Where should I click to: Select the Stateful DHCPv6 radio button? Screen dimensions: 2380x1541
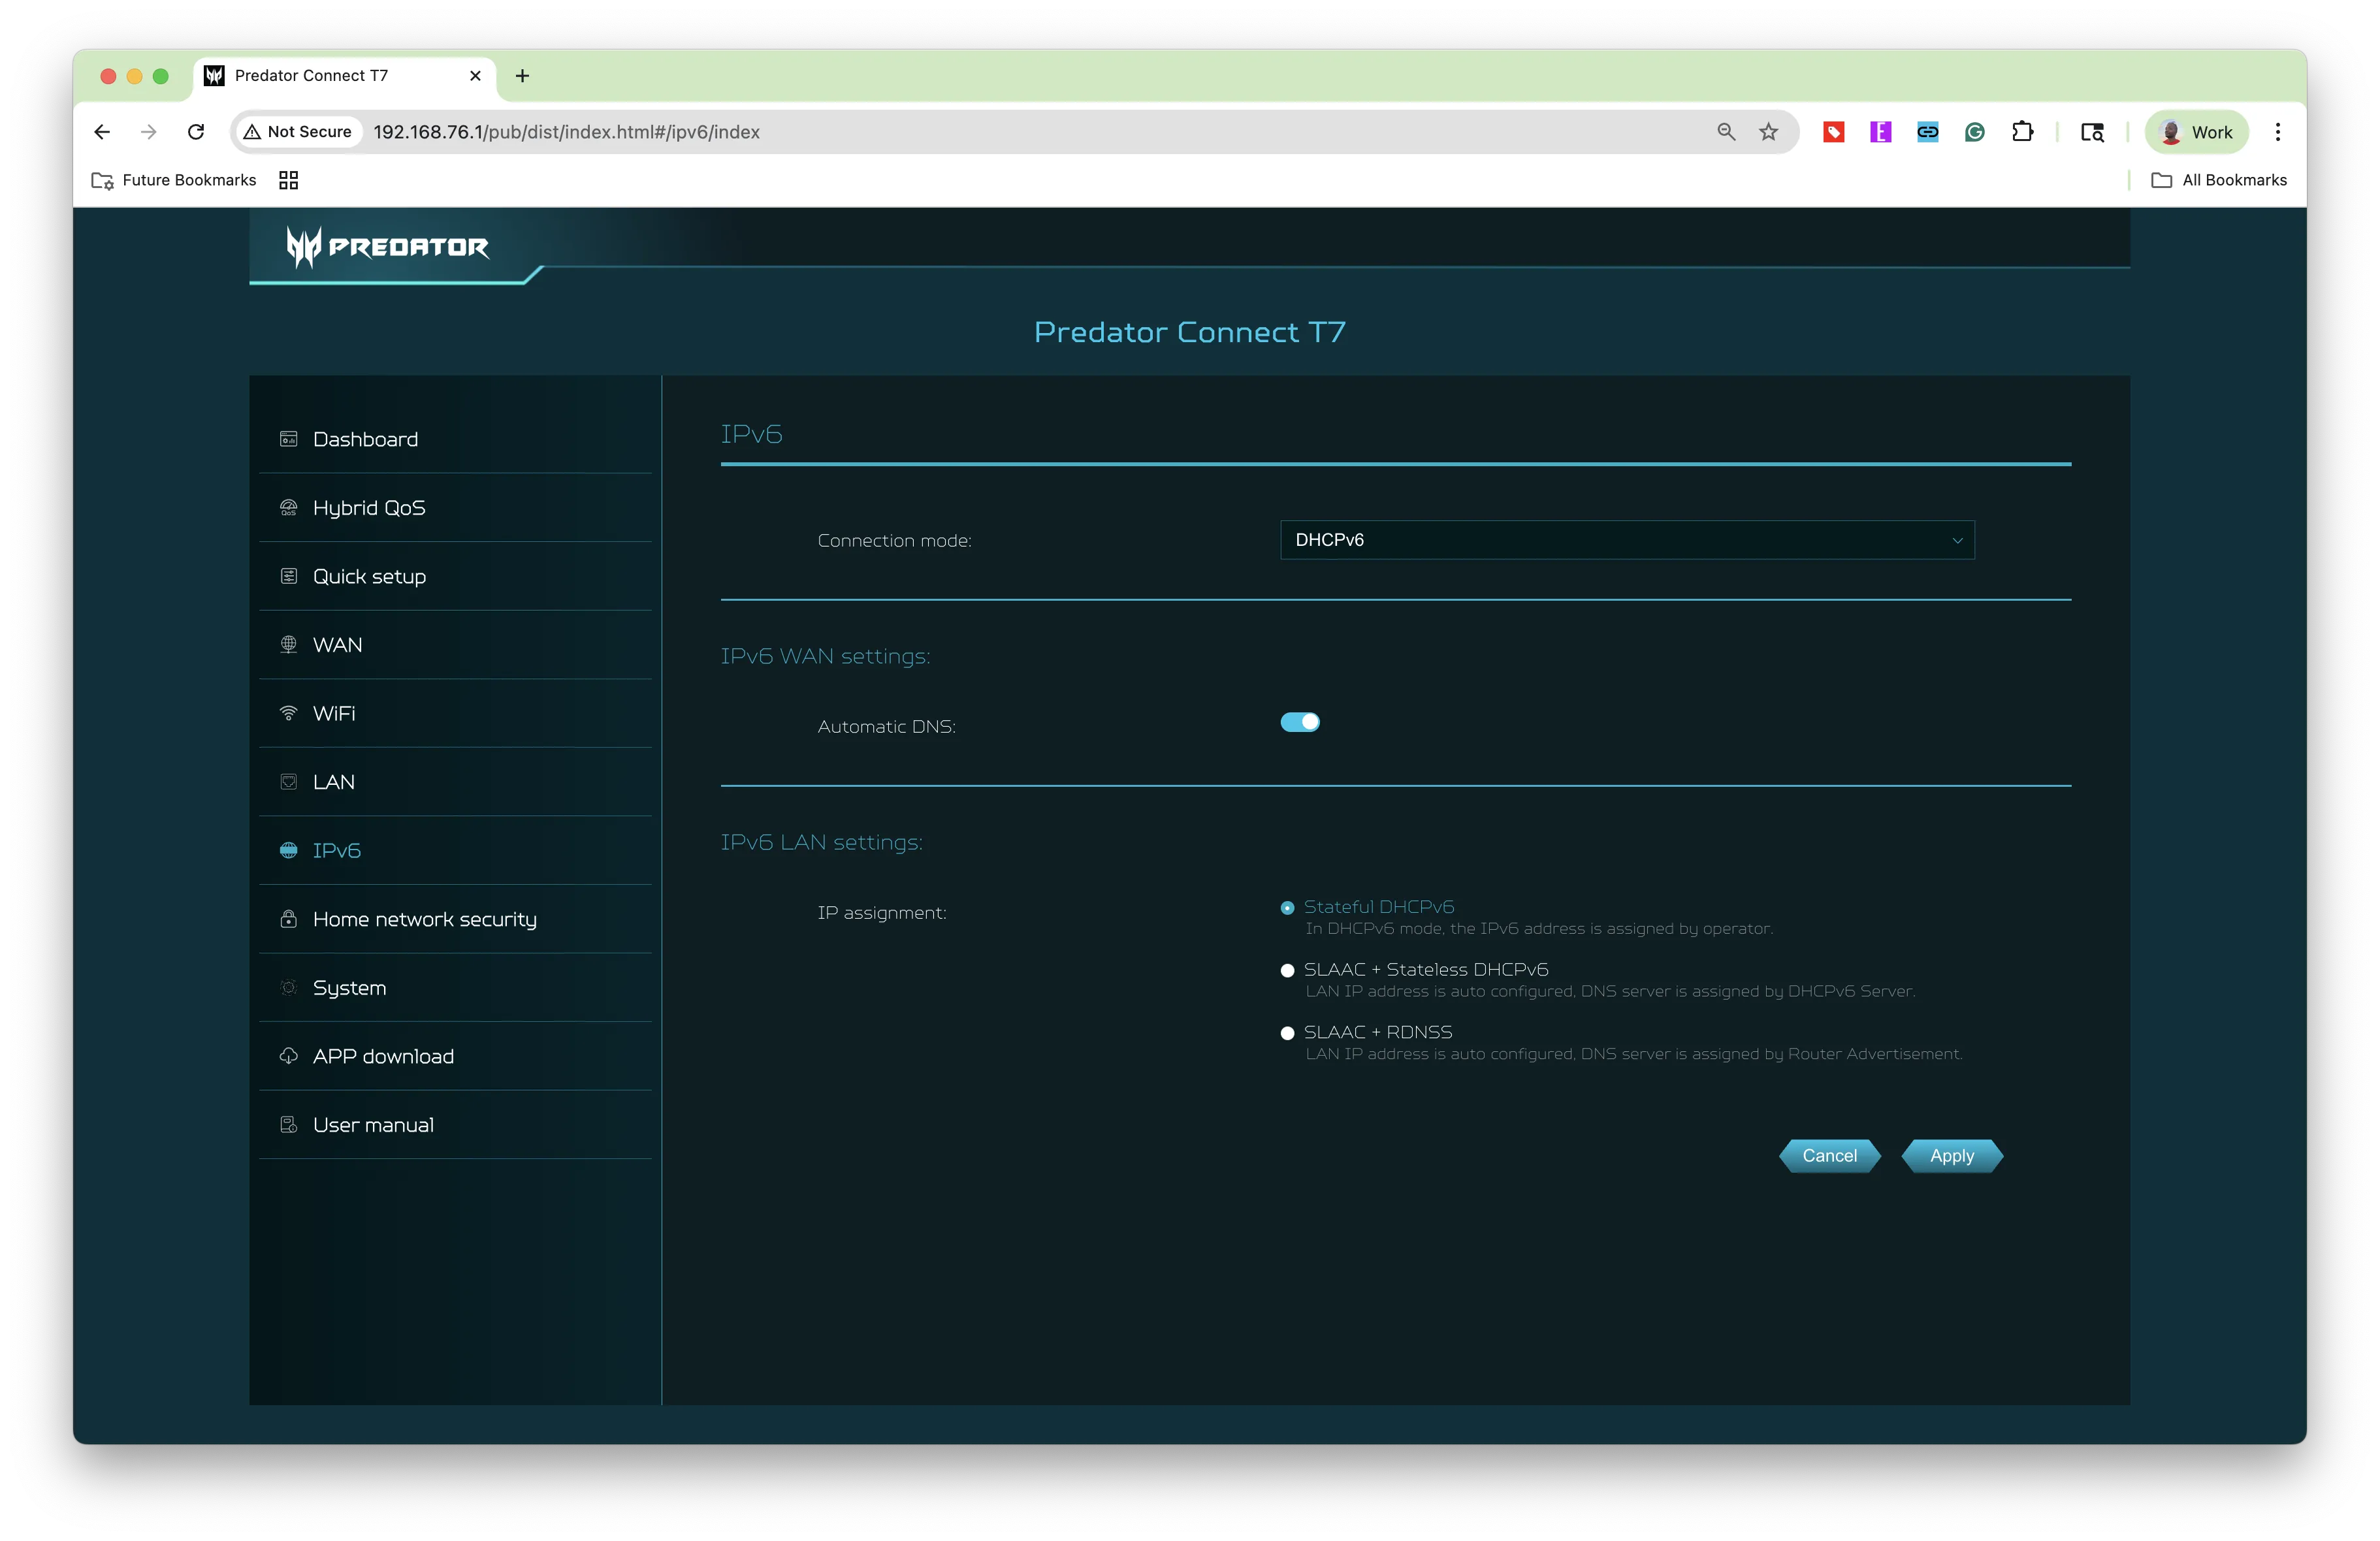(x=1287, y=908)
